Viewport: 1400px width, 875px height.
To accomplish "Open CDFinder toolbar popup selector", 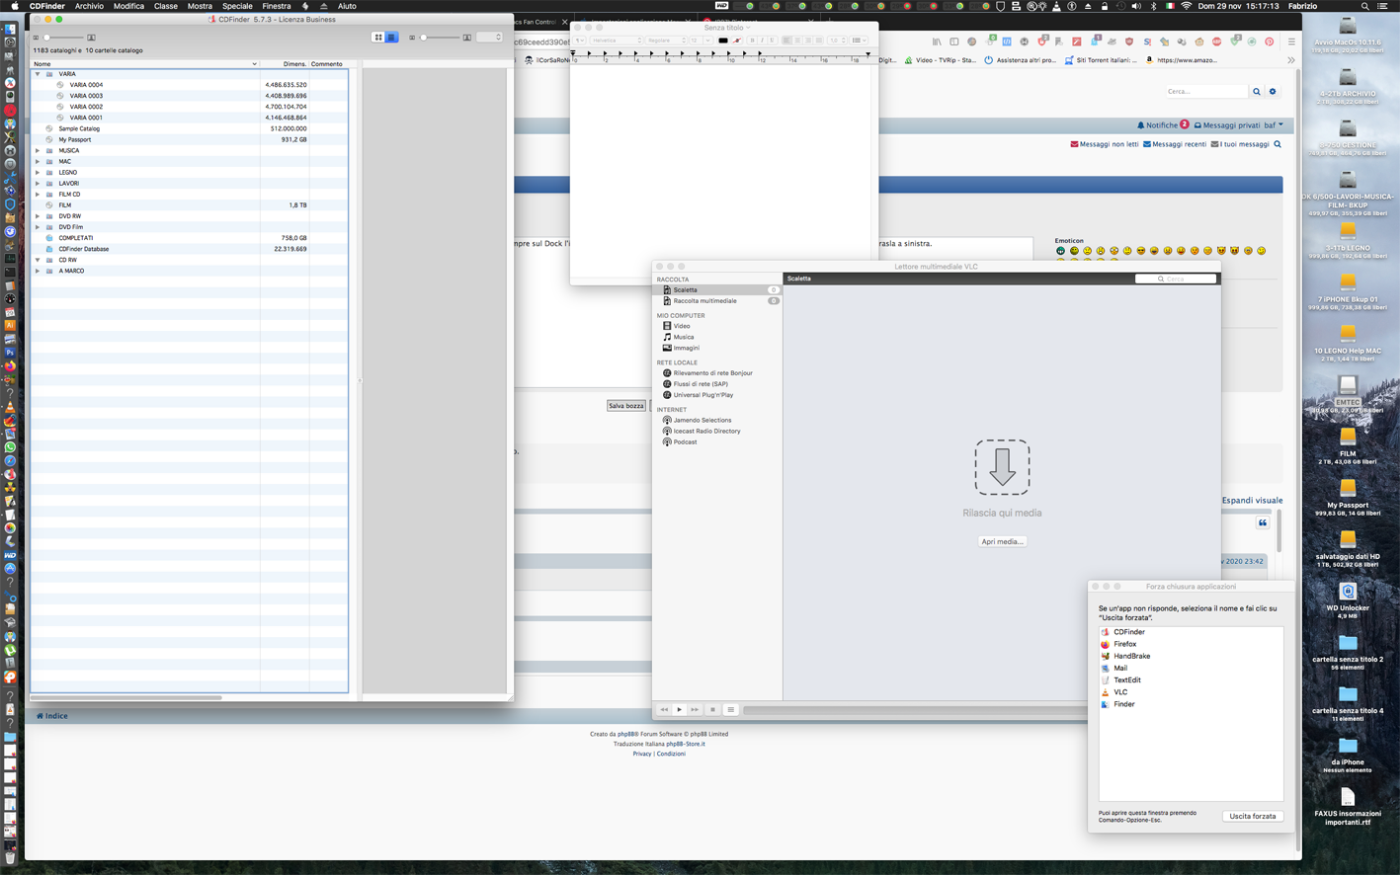I will (490, 37).
